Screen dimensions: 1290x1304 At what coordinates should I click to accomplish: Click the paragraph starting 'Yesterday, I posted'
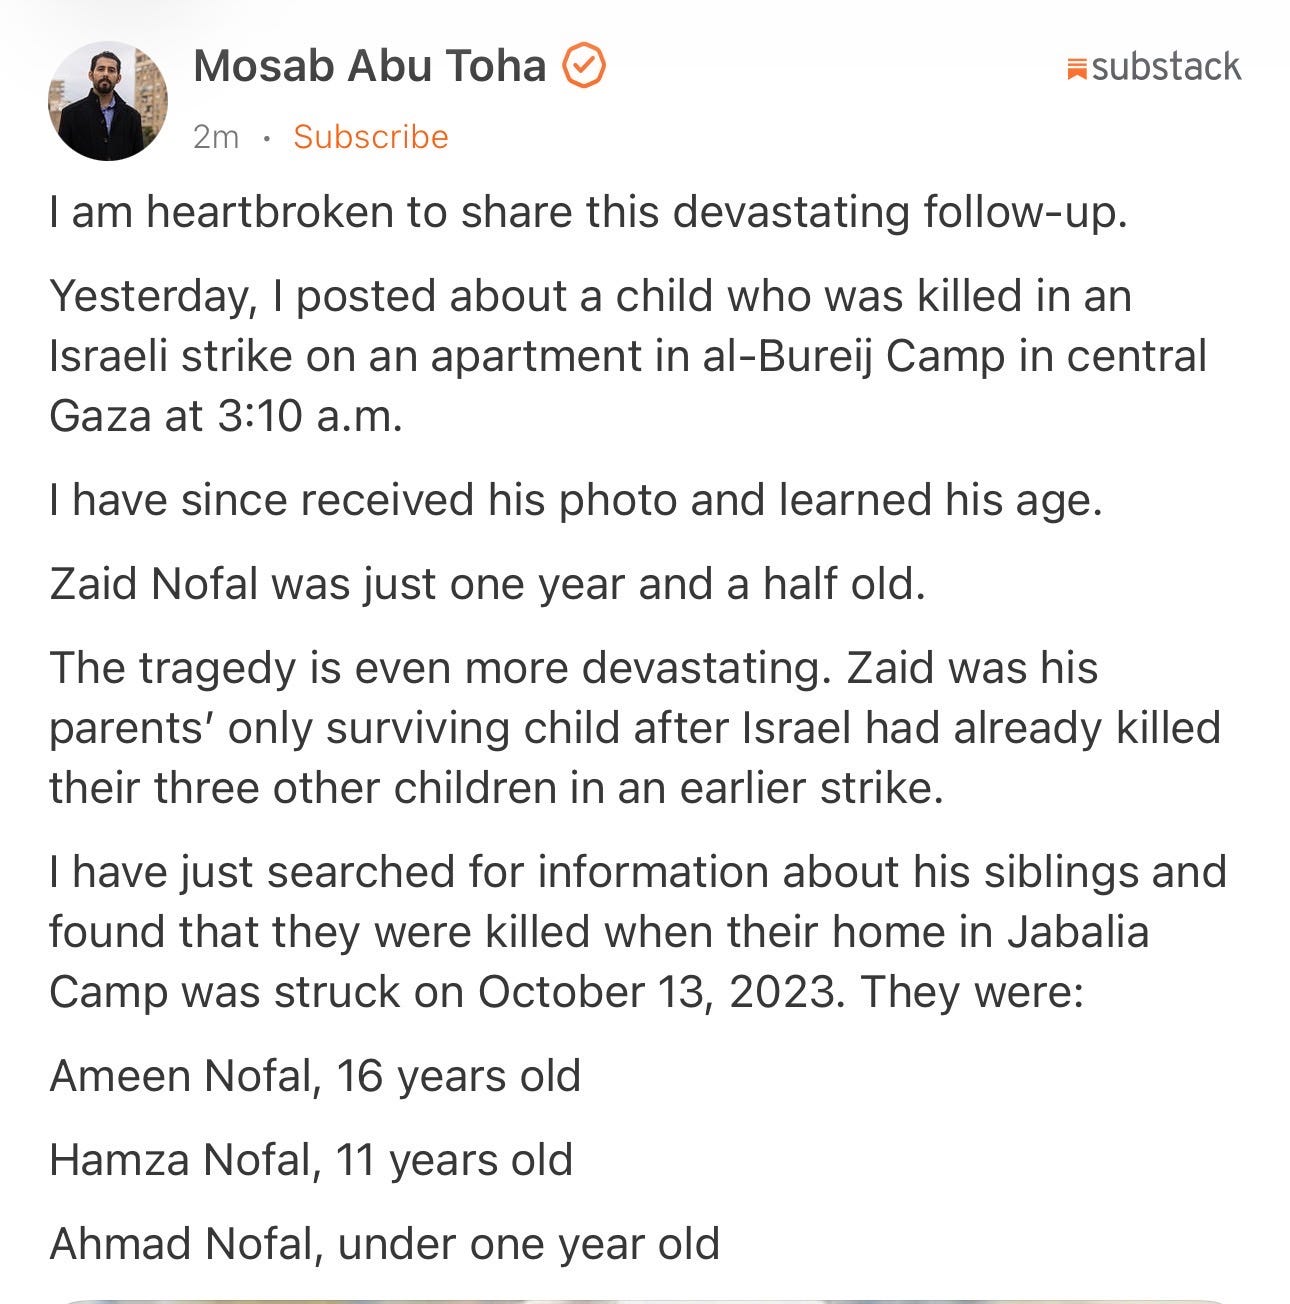628,356
